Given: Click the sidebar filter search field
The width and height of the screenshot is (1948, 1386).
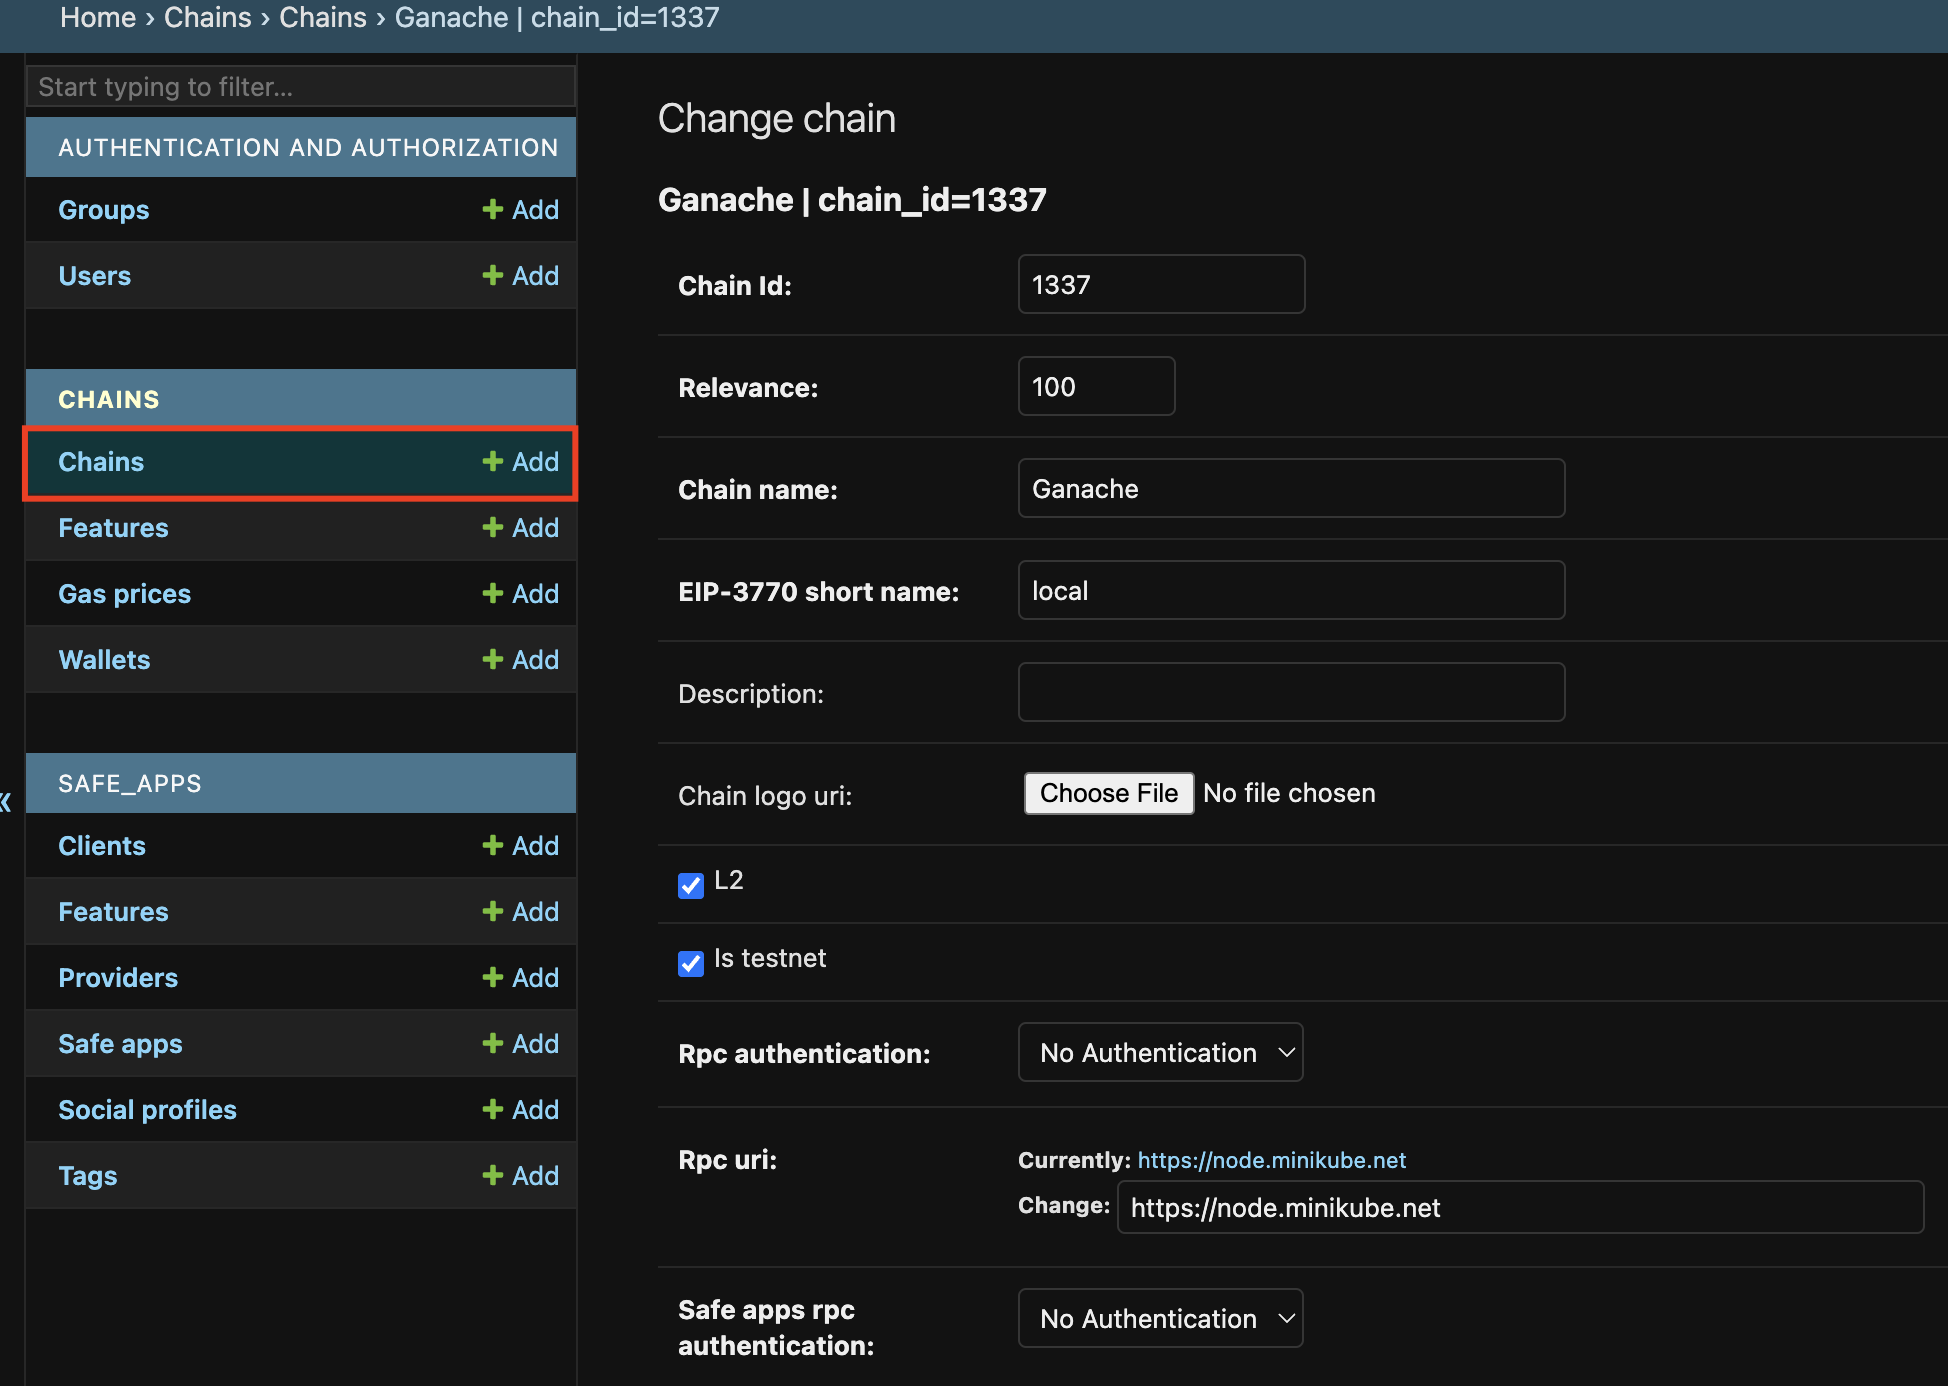Looking at the screenshot, I should [300, 87].
